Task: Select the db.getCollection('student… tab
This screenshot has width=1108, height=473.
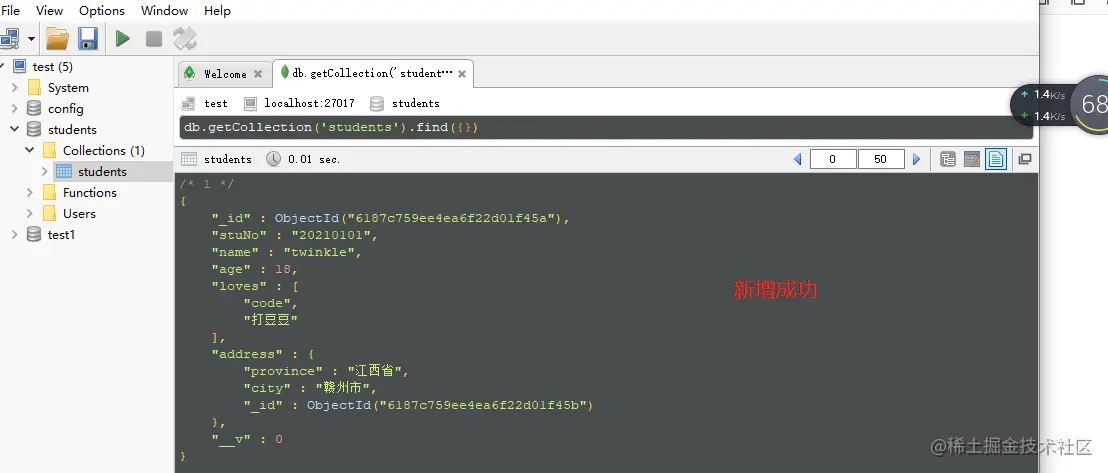Action: 372,73
